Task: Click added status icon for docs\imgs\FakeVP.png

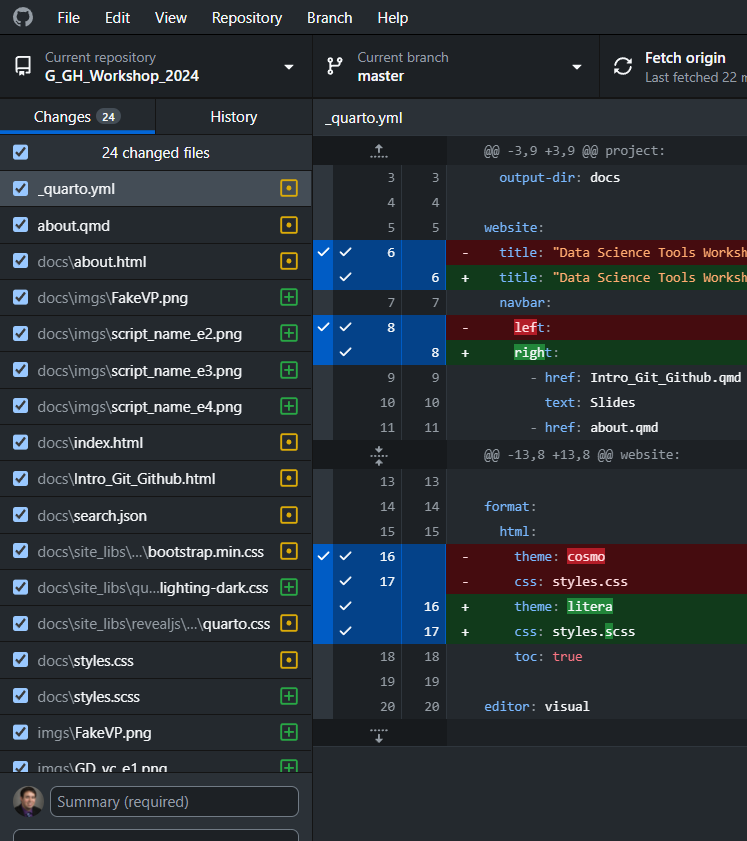Action: pos(289,297)
